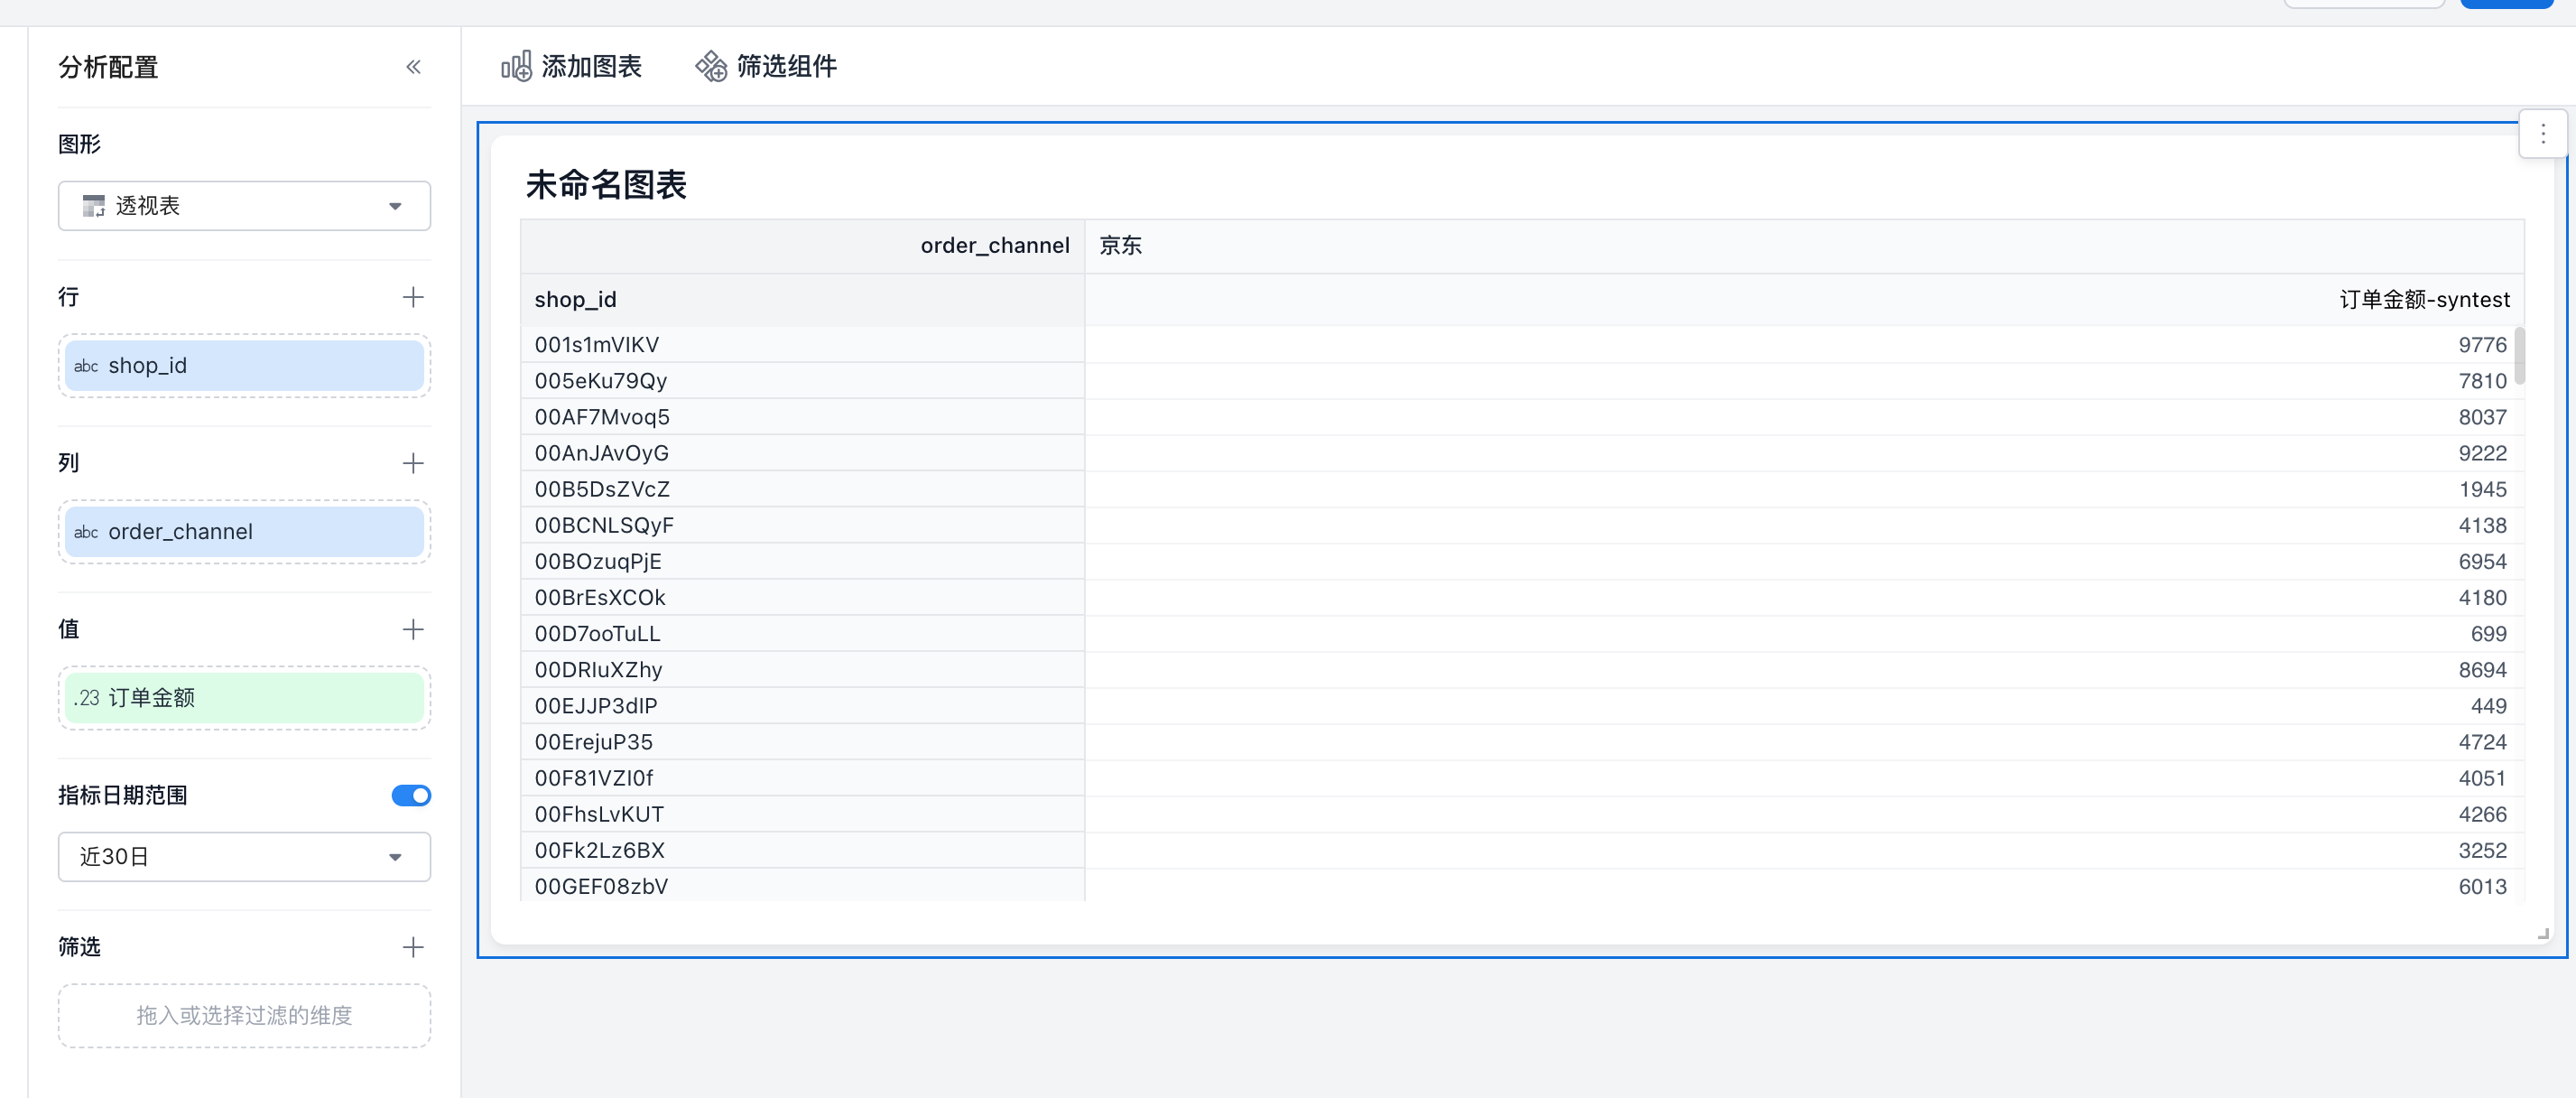Toggle off the 指标日期范围 switch
This screenshot has width=2576, height=1098.
point(411,795)
